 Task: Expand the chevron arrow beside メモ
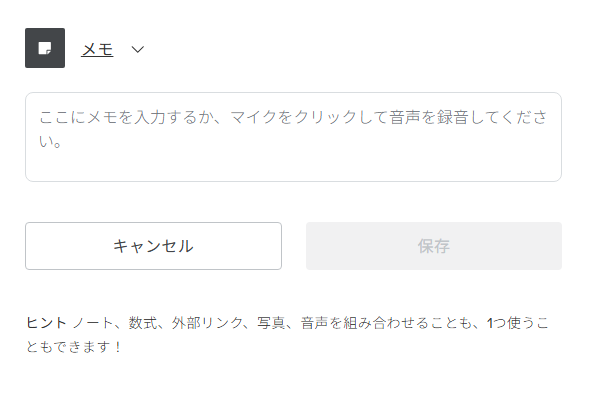point(138,49)
